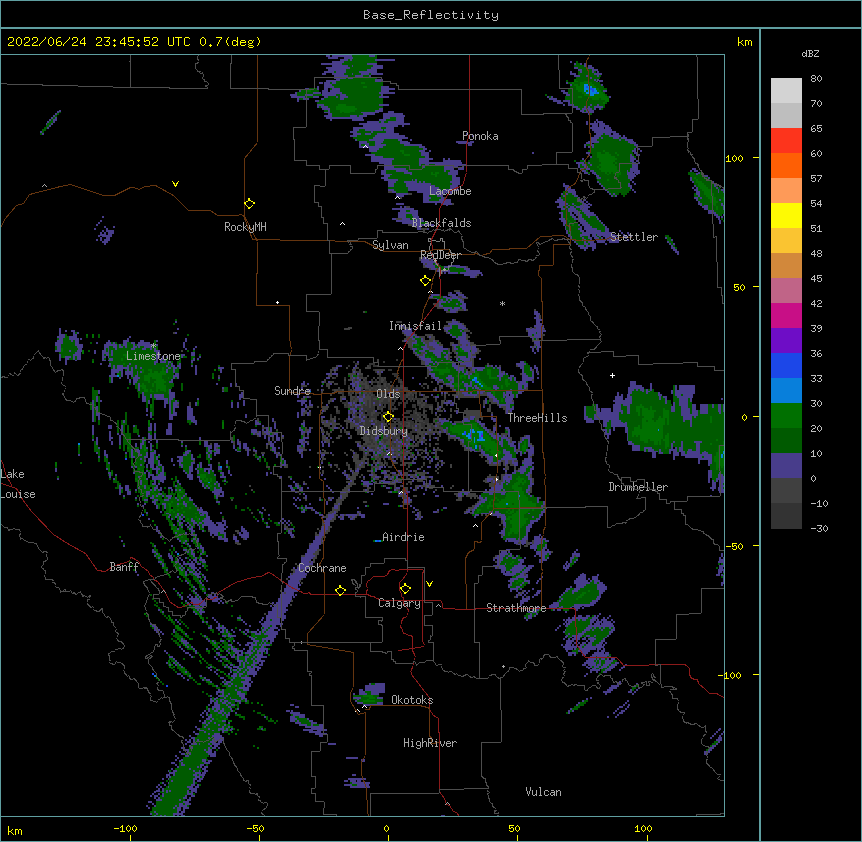Select the Blackfalds label on map
Image resolution: width=862 pixels, height=842 pixels.
pyautogui.click(x=441, y=223)
